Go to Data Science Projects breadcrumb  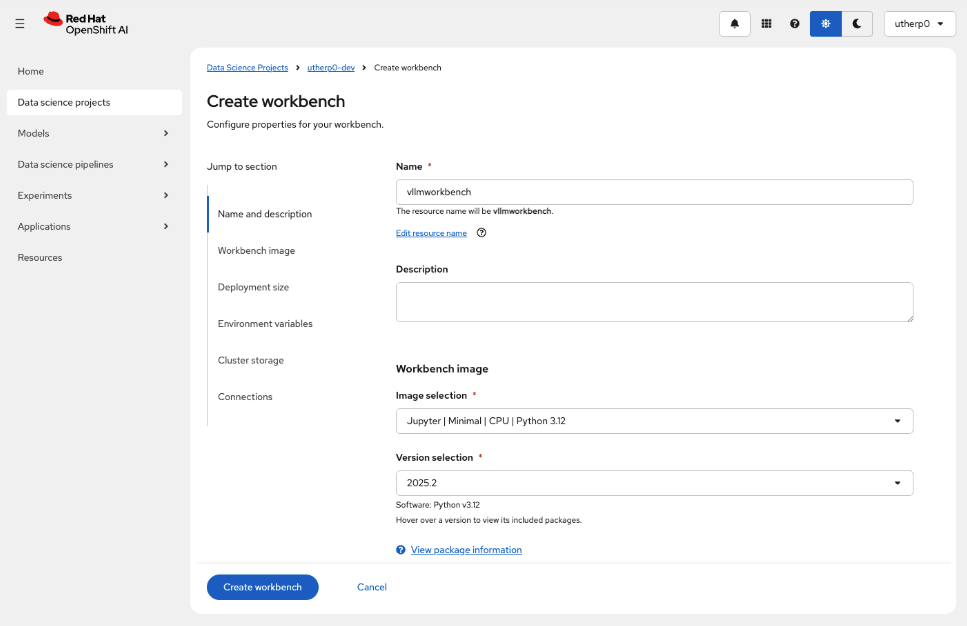click(247, 68)
